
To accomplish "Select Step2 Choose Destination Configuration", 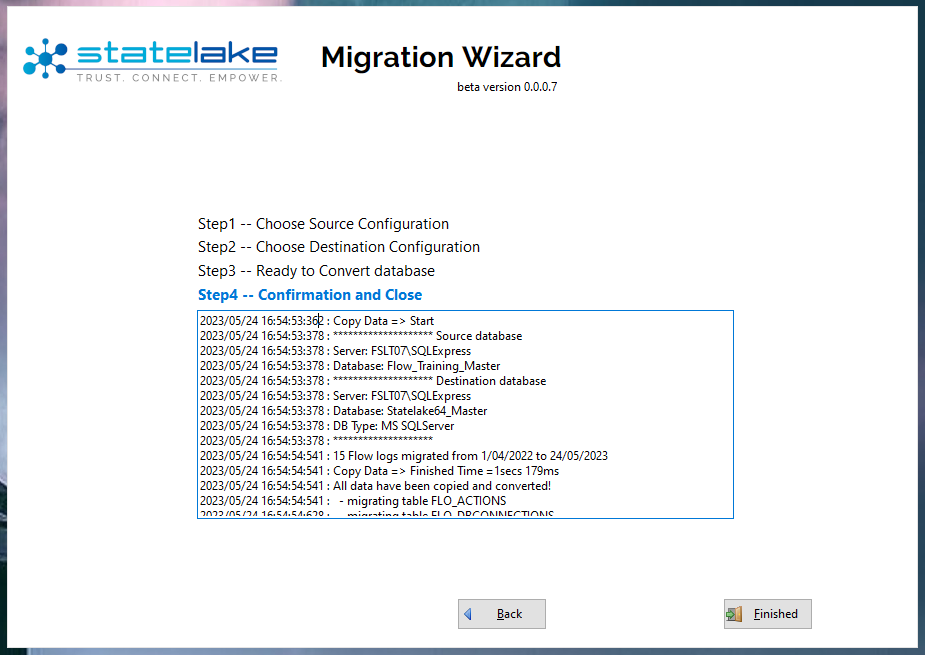I will coord(339,247).
